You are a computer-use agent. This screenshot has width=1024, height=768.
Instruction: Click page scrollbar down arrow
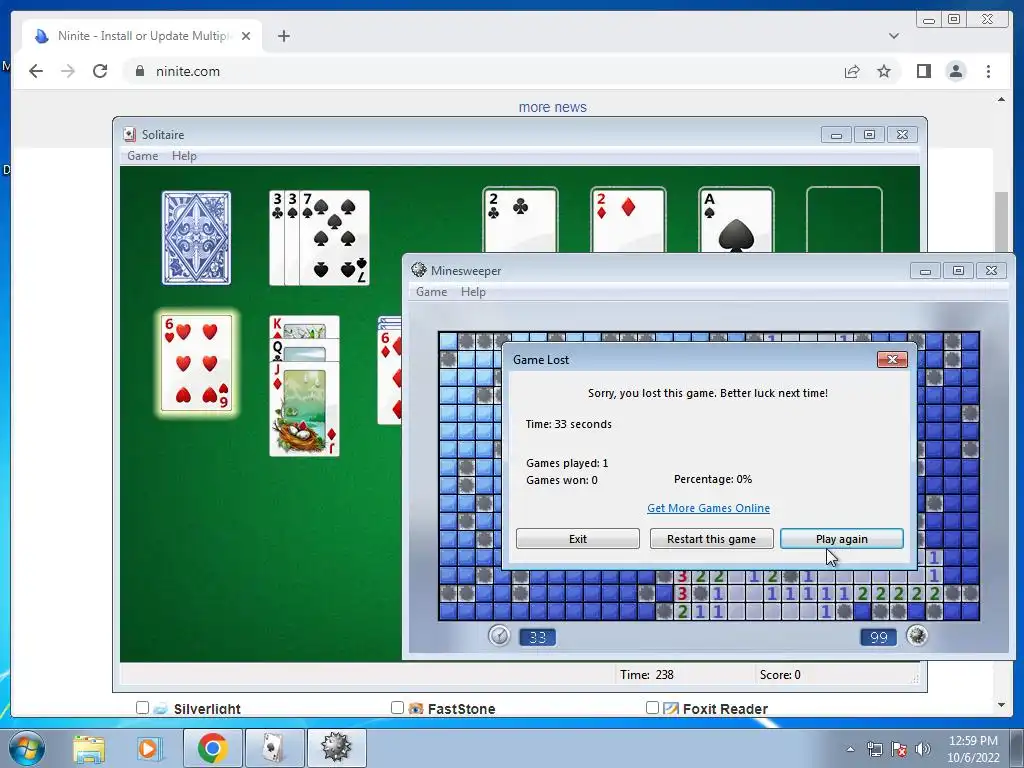pyautogui.click(x=1001, y=705)
